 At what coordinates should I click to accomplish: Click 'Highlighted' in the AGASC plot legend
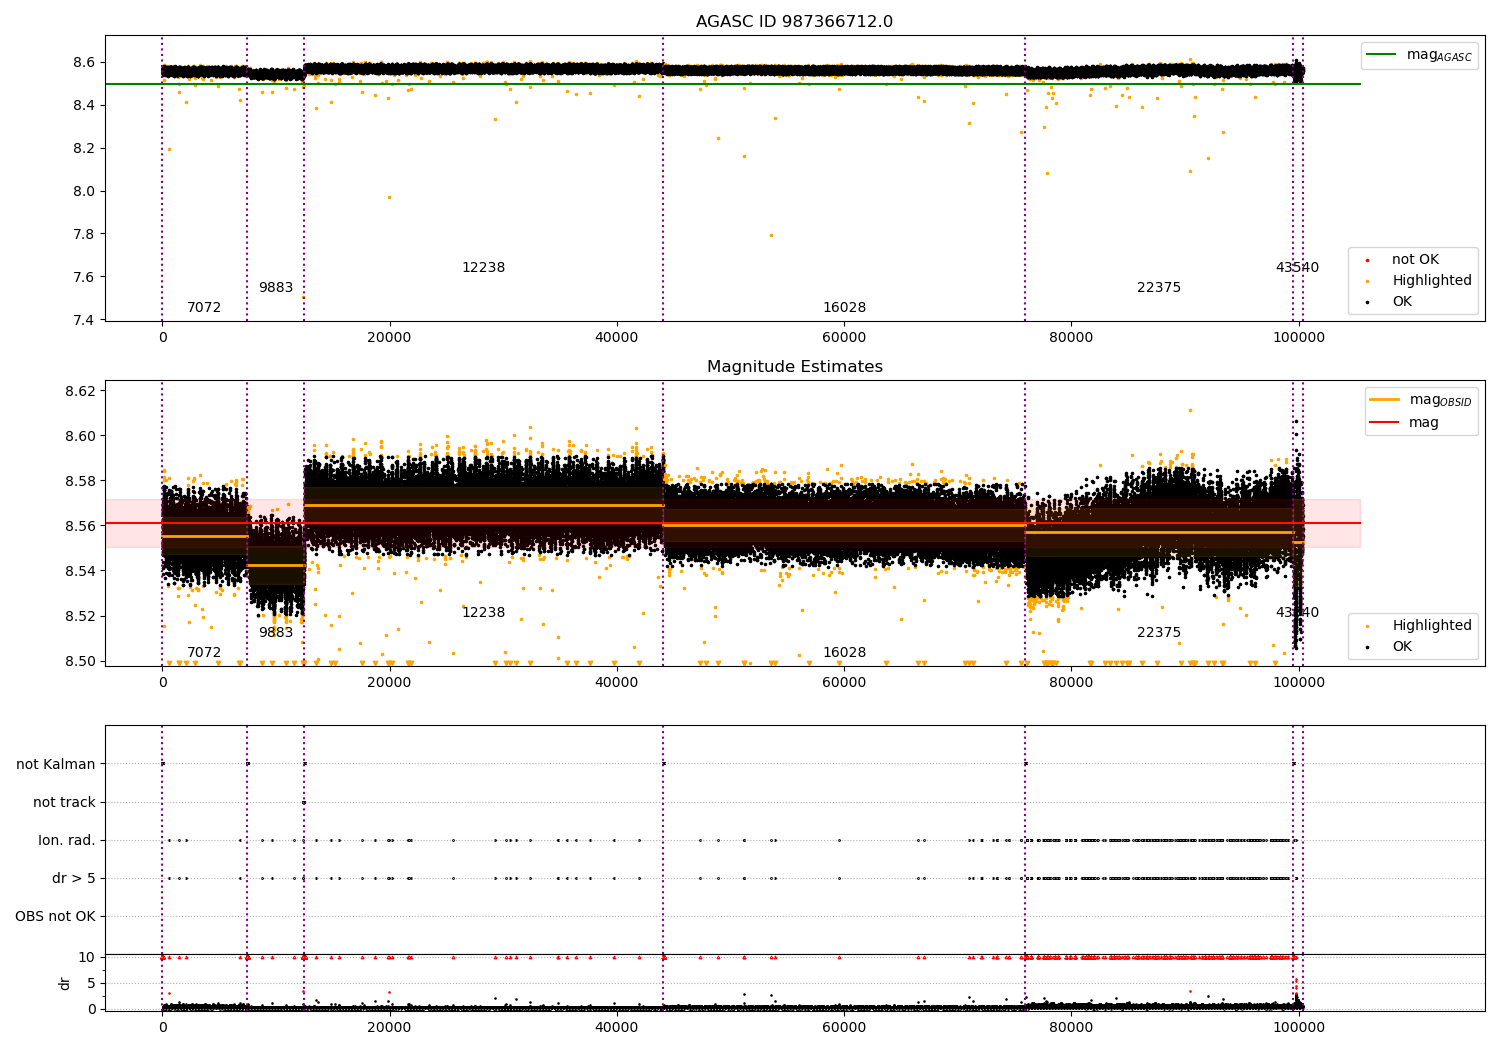[x=1420, y=281]
